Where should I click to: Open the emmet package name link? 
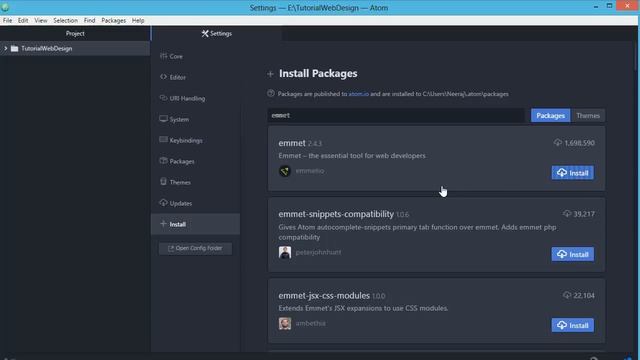[x=292, y=143]
